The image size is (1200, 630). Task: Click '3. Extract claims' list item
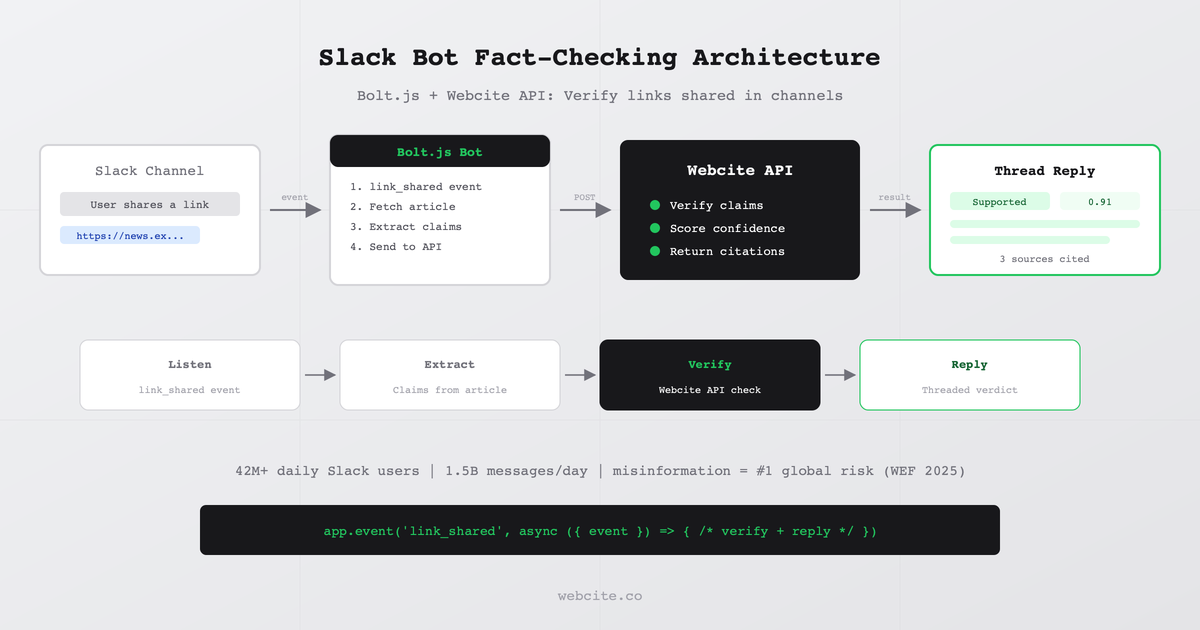click(406, 227)
